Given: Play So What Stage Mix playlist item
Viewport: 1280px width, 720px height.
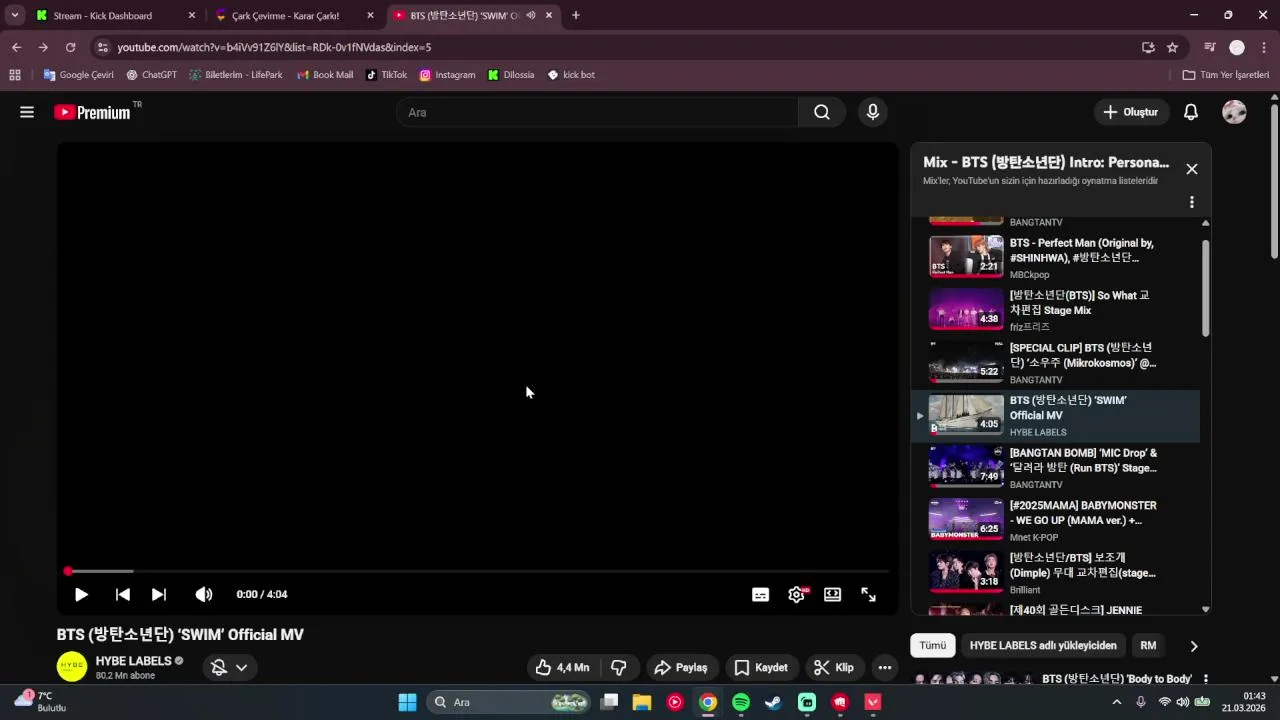Looking at the screenshot, I should click(x=1055, y=310).
